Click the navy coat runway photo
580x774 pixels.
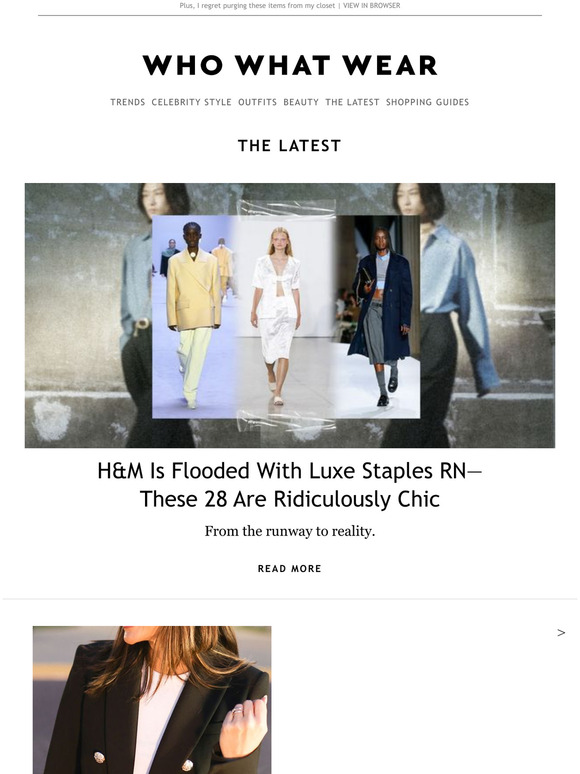click(379, 317)
